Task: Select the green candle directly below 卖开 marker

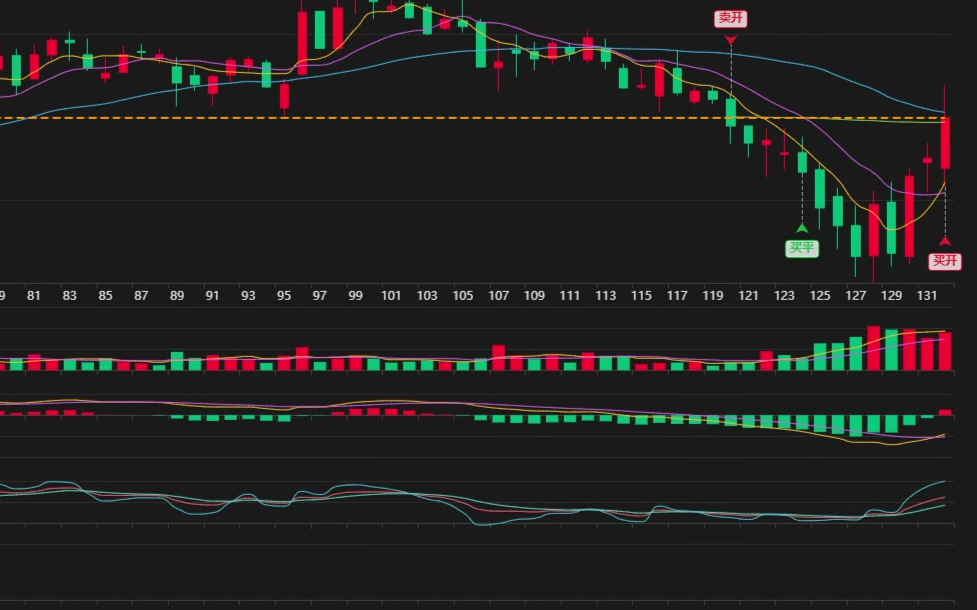Action: click(x=731, y=111)
